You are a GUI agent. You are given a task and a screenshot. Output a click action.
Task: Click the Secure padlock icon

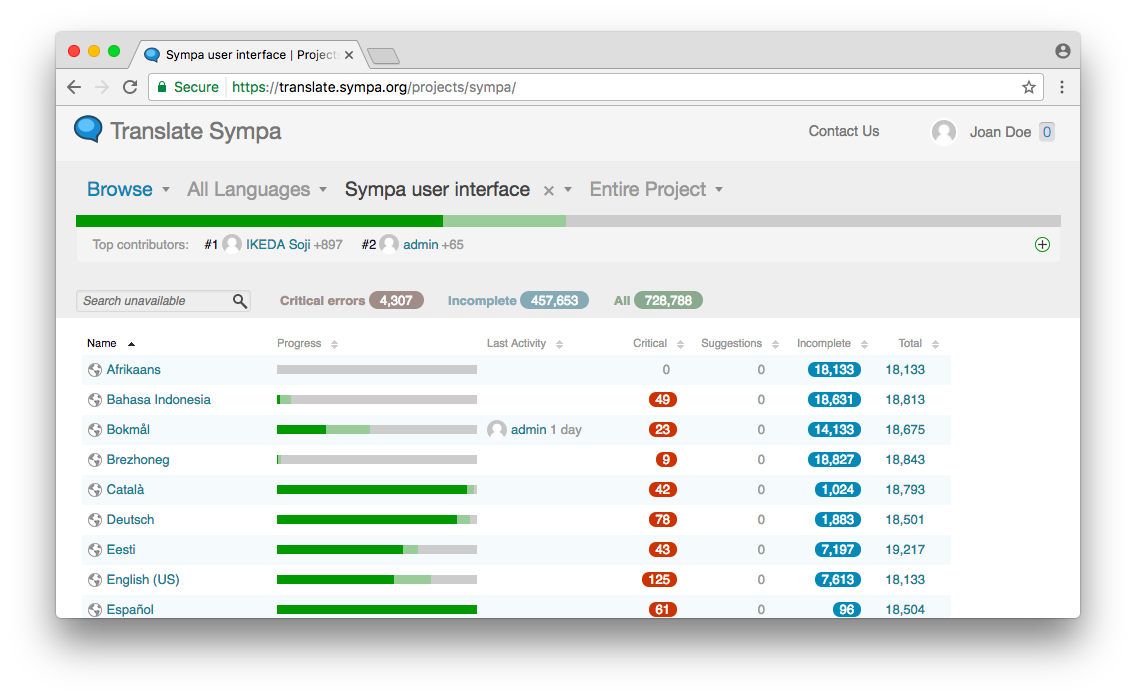click(x=162, y=87)
